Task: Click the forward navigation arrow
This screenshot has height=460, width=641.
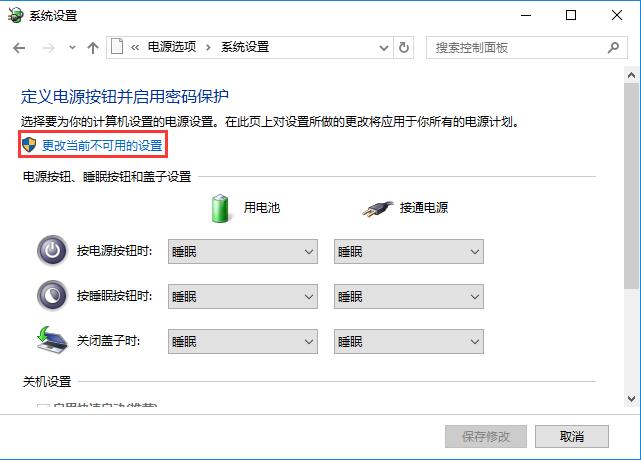Action: (x=46, y=47)
